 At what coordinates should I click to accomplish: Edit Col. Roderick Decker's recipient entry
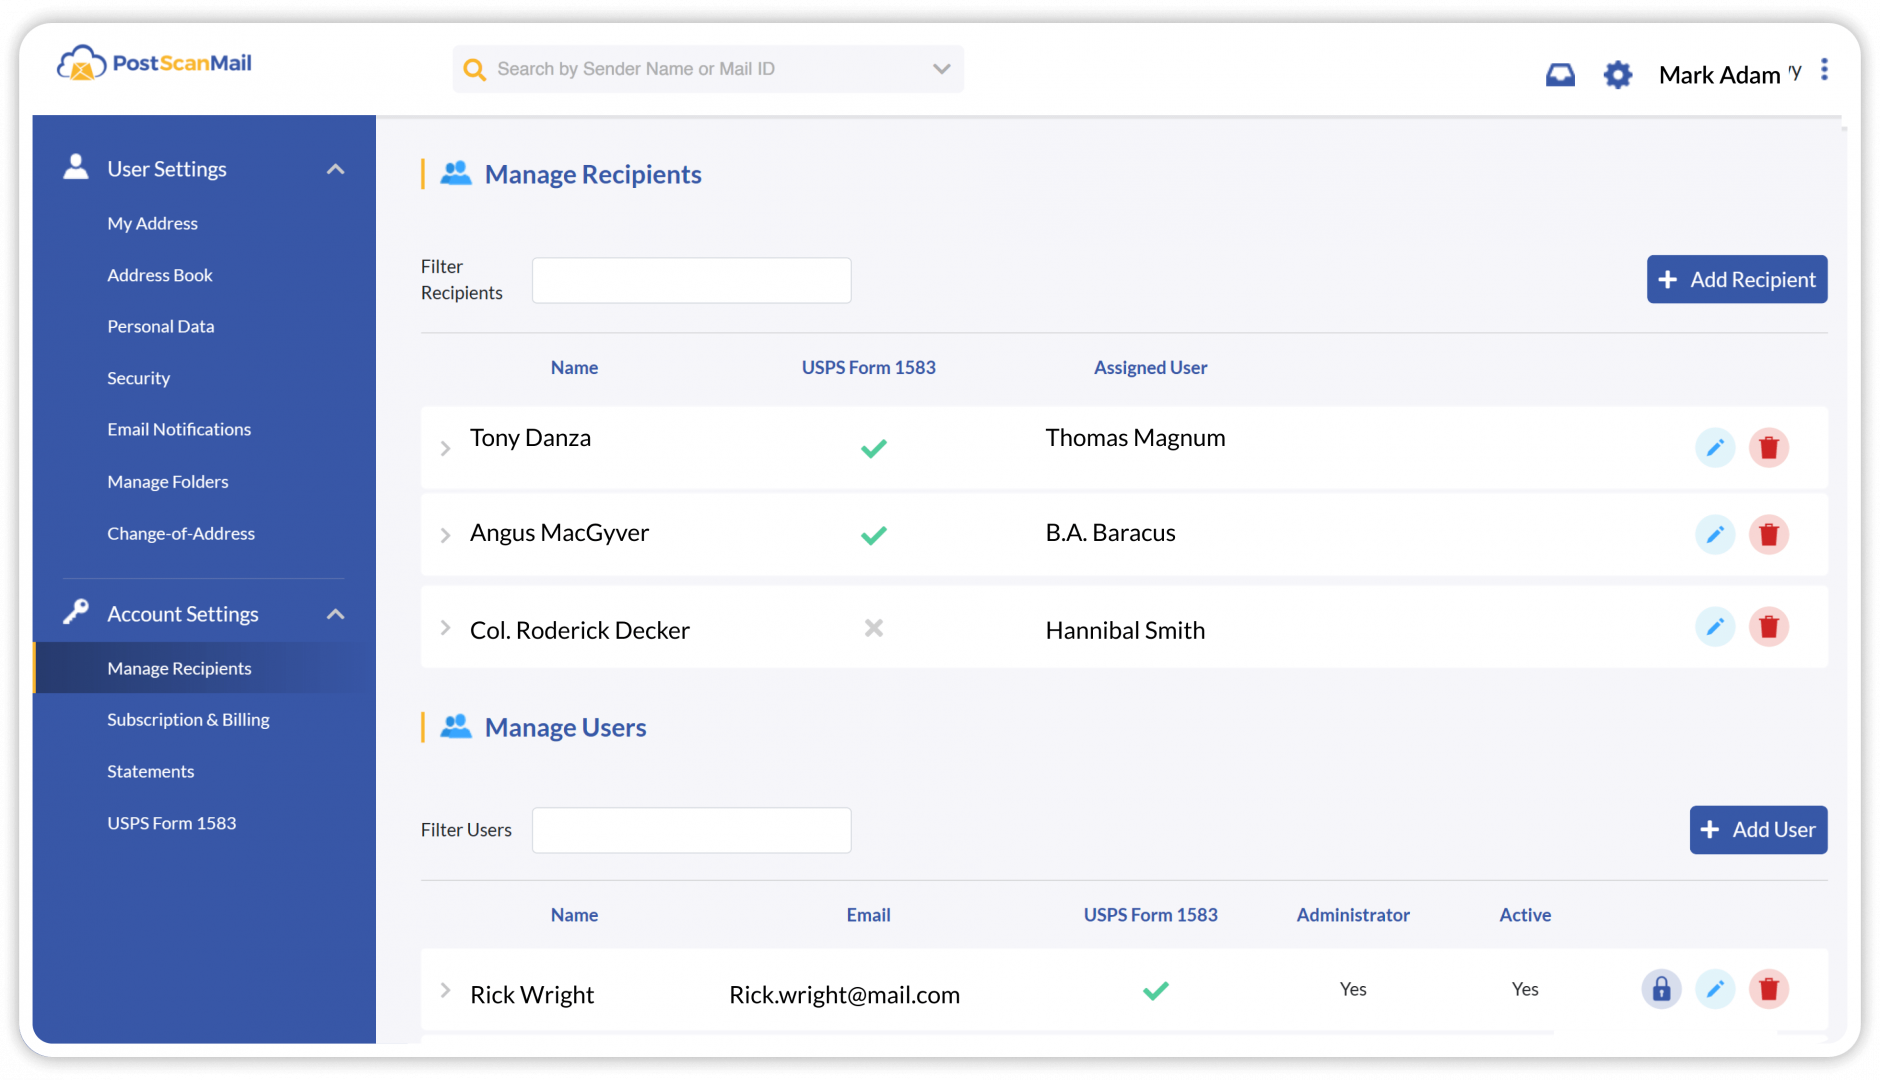[1715, 627]
